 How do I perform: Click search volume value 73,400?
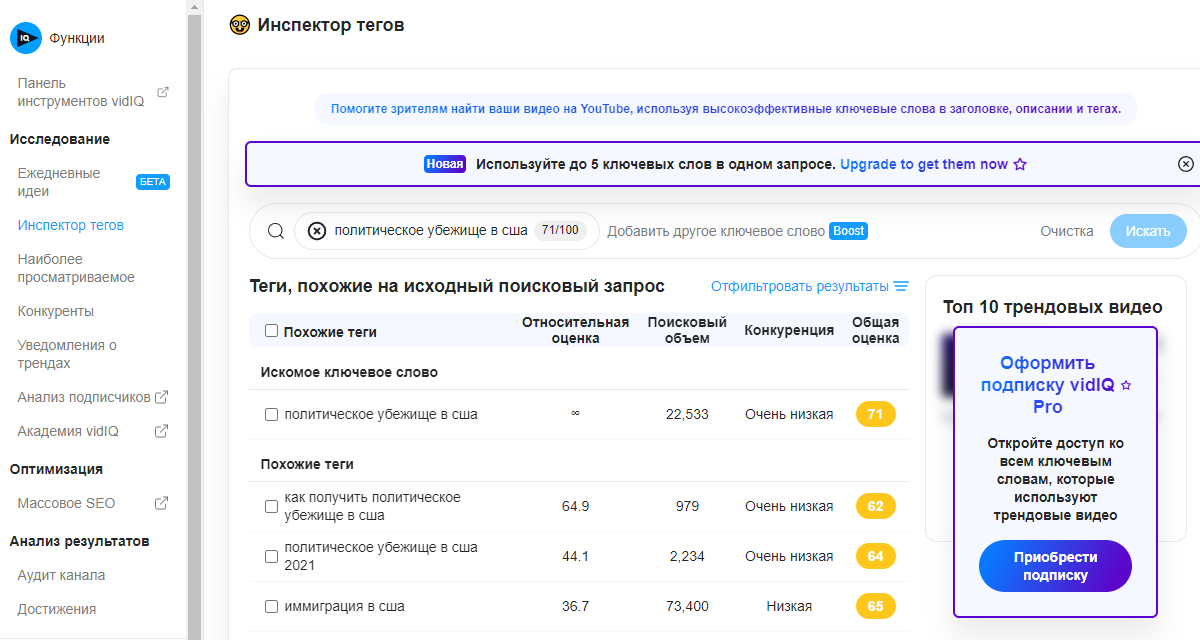pos(687,606)
